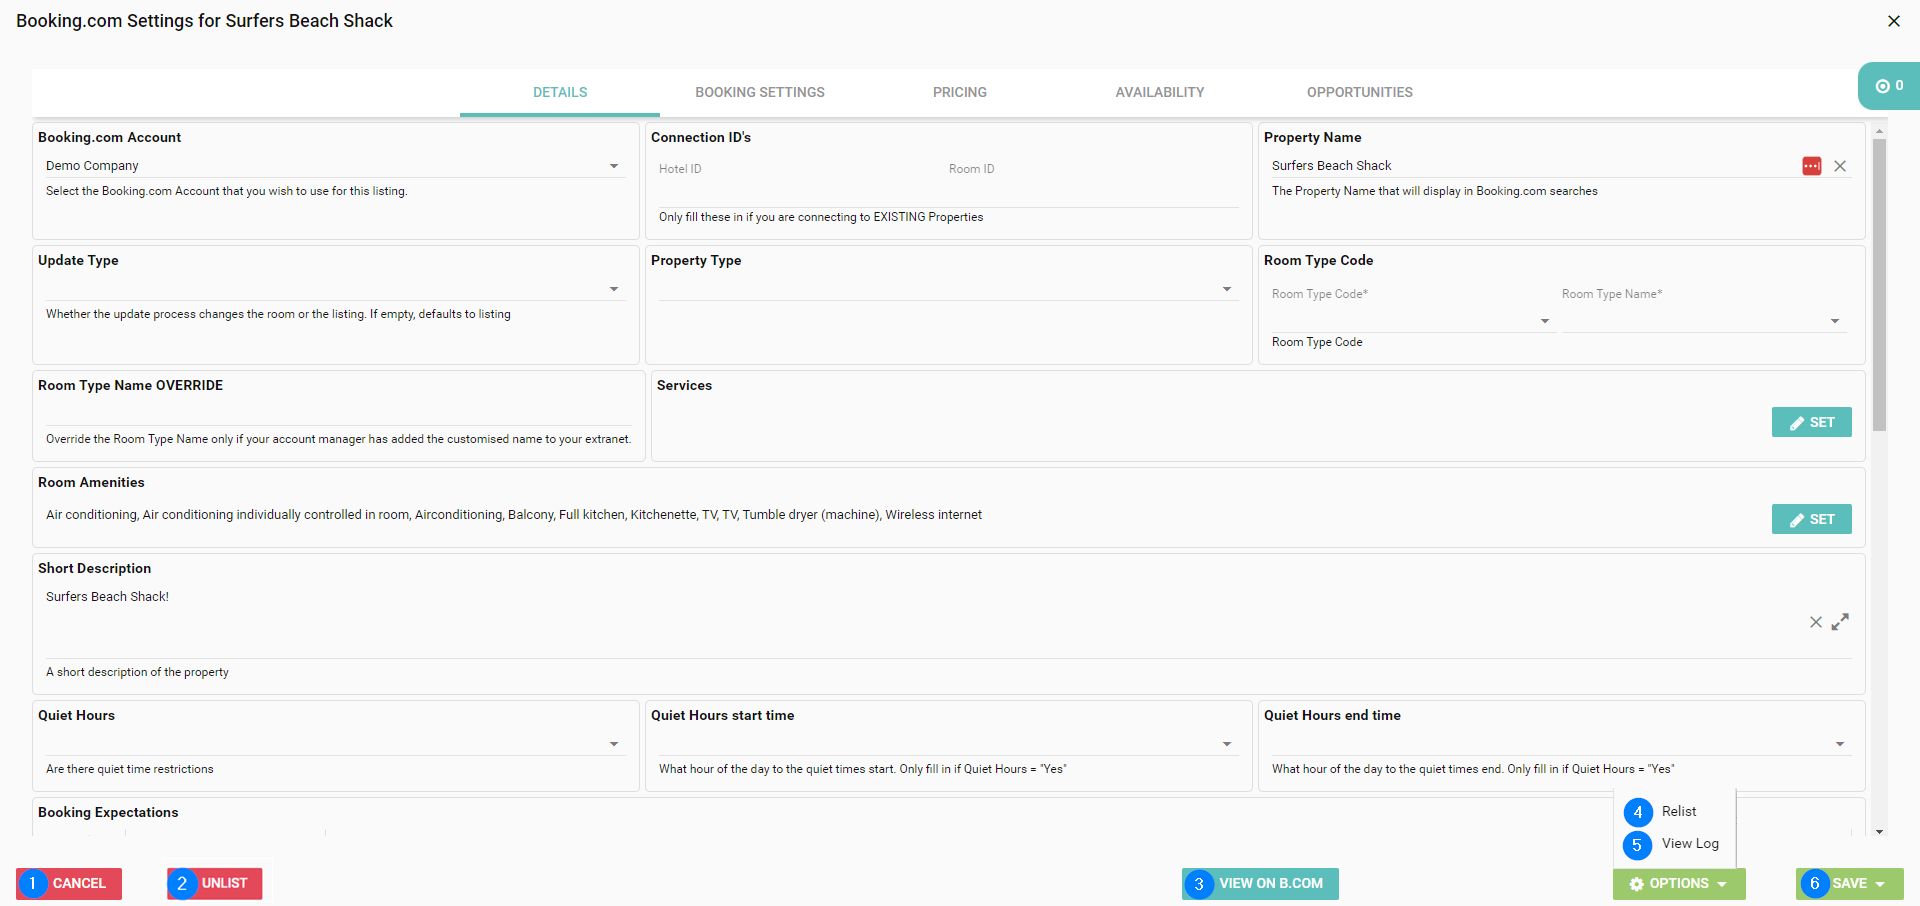Screen dimensions: 1920x906
Task: Clear the Property Name field with X icon
Action: 1840,166
